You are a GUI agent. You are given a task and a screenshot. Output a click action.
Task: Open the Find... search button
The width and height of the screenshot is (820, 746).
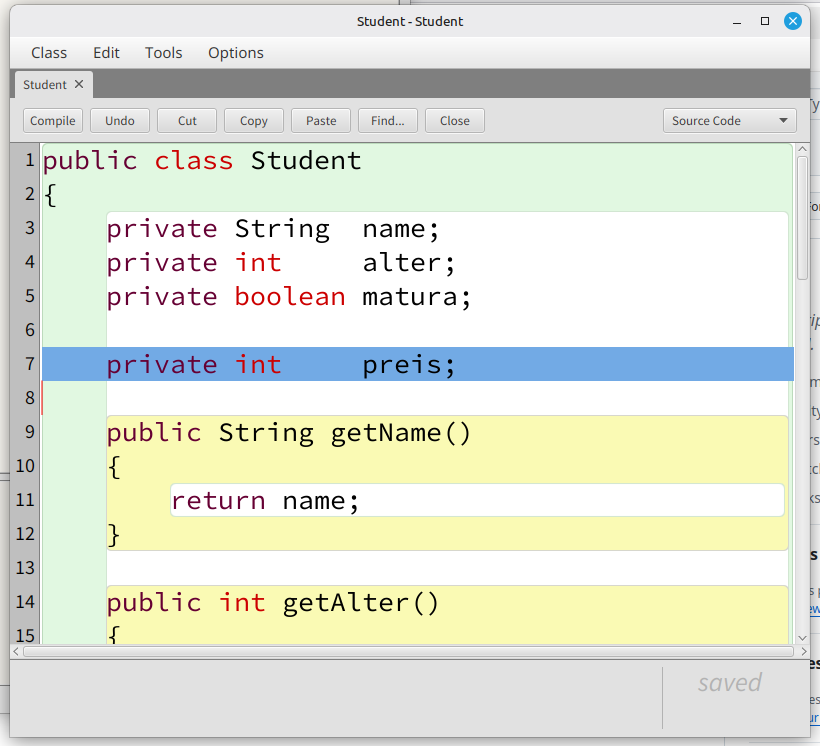[387, 121]
